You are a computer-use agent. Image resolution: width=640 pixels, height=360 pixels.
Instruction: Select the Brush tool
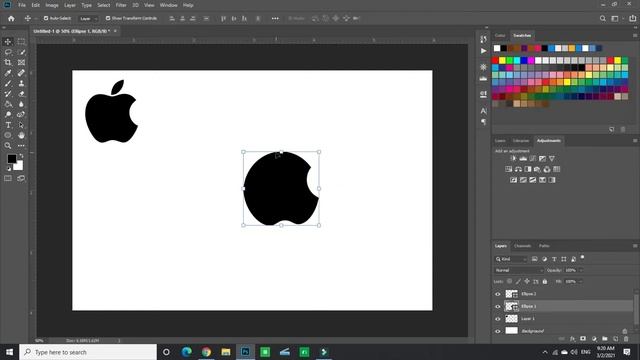point(8,83)
